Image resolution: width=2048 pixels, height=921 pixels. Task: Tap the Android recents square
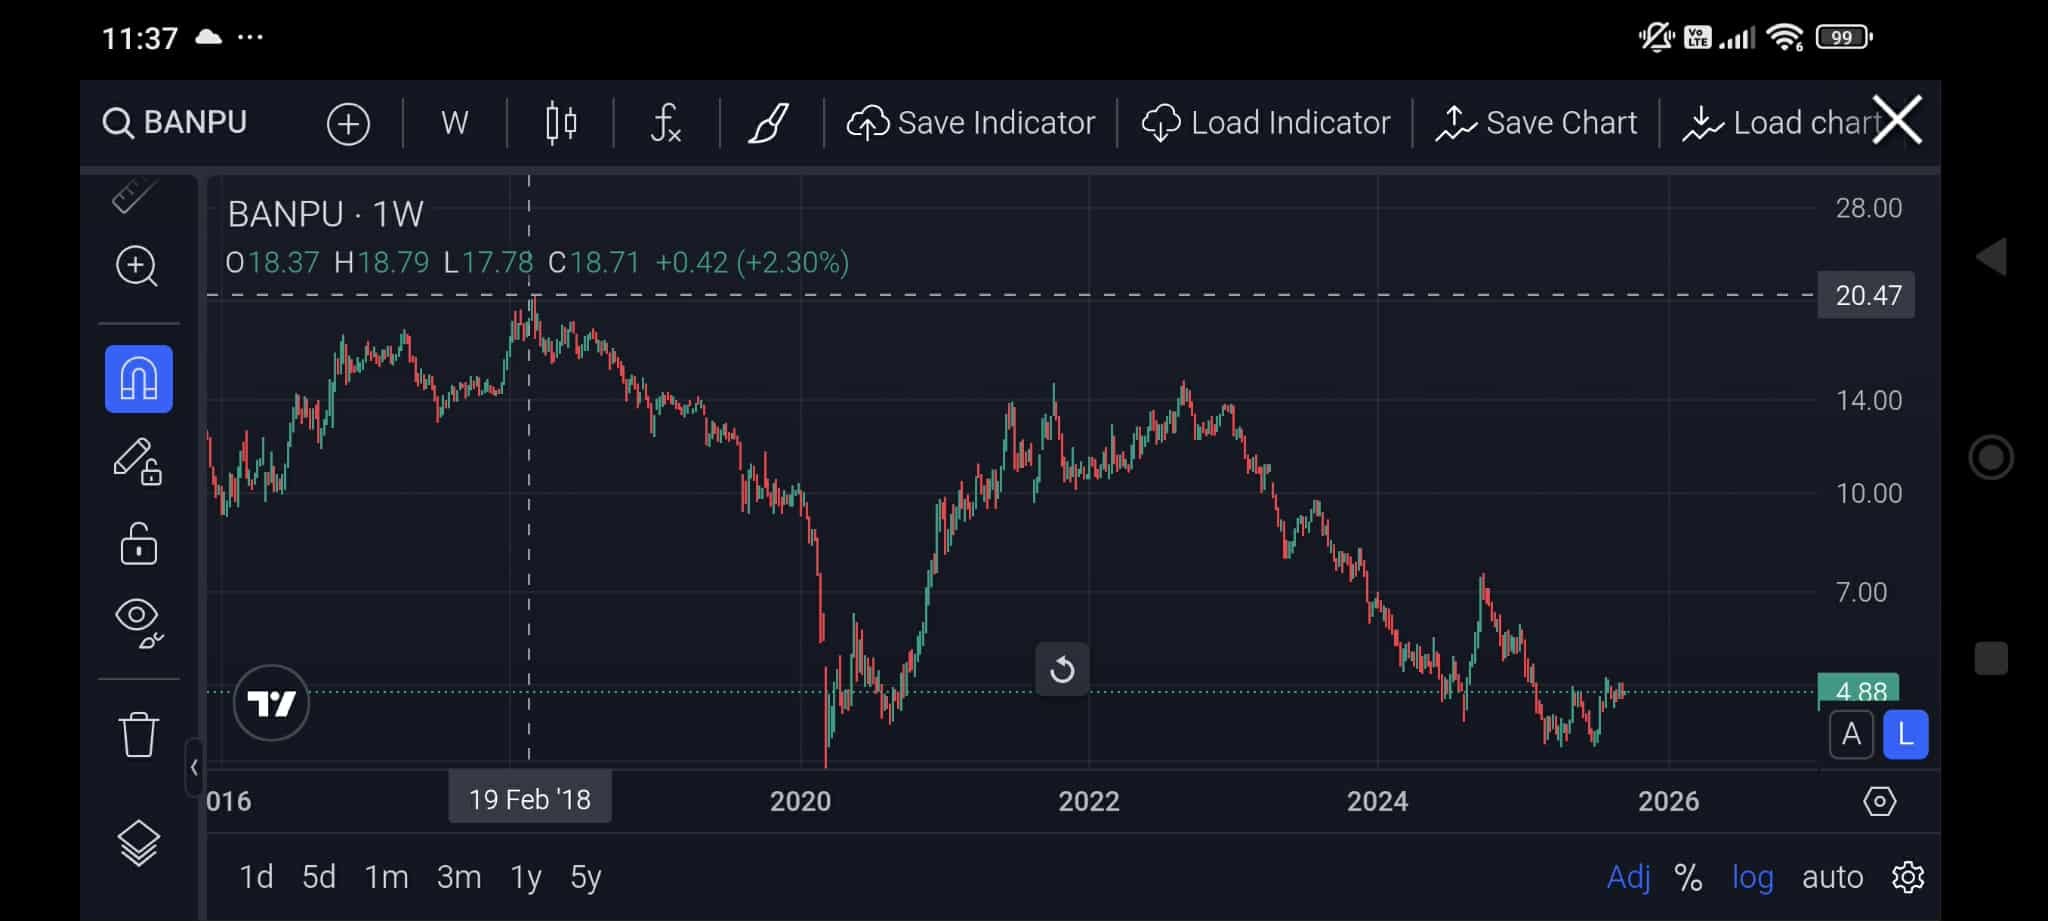coord(1991,658)
